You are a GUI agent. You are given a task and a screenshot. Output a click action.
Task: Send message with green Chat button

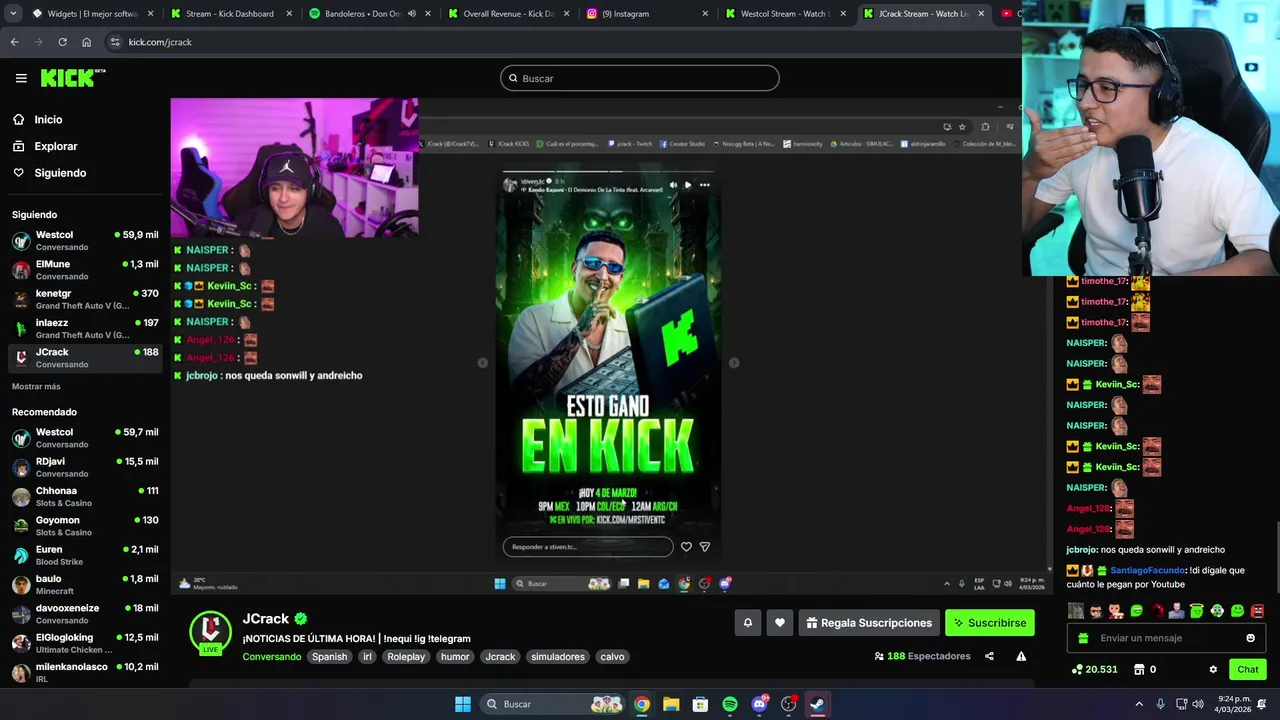tap(1248, 669)
